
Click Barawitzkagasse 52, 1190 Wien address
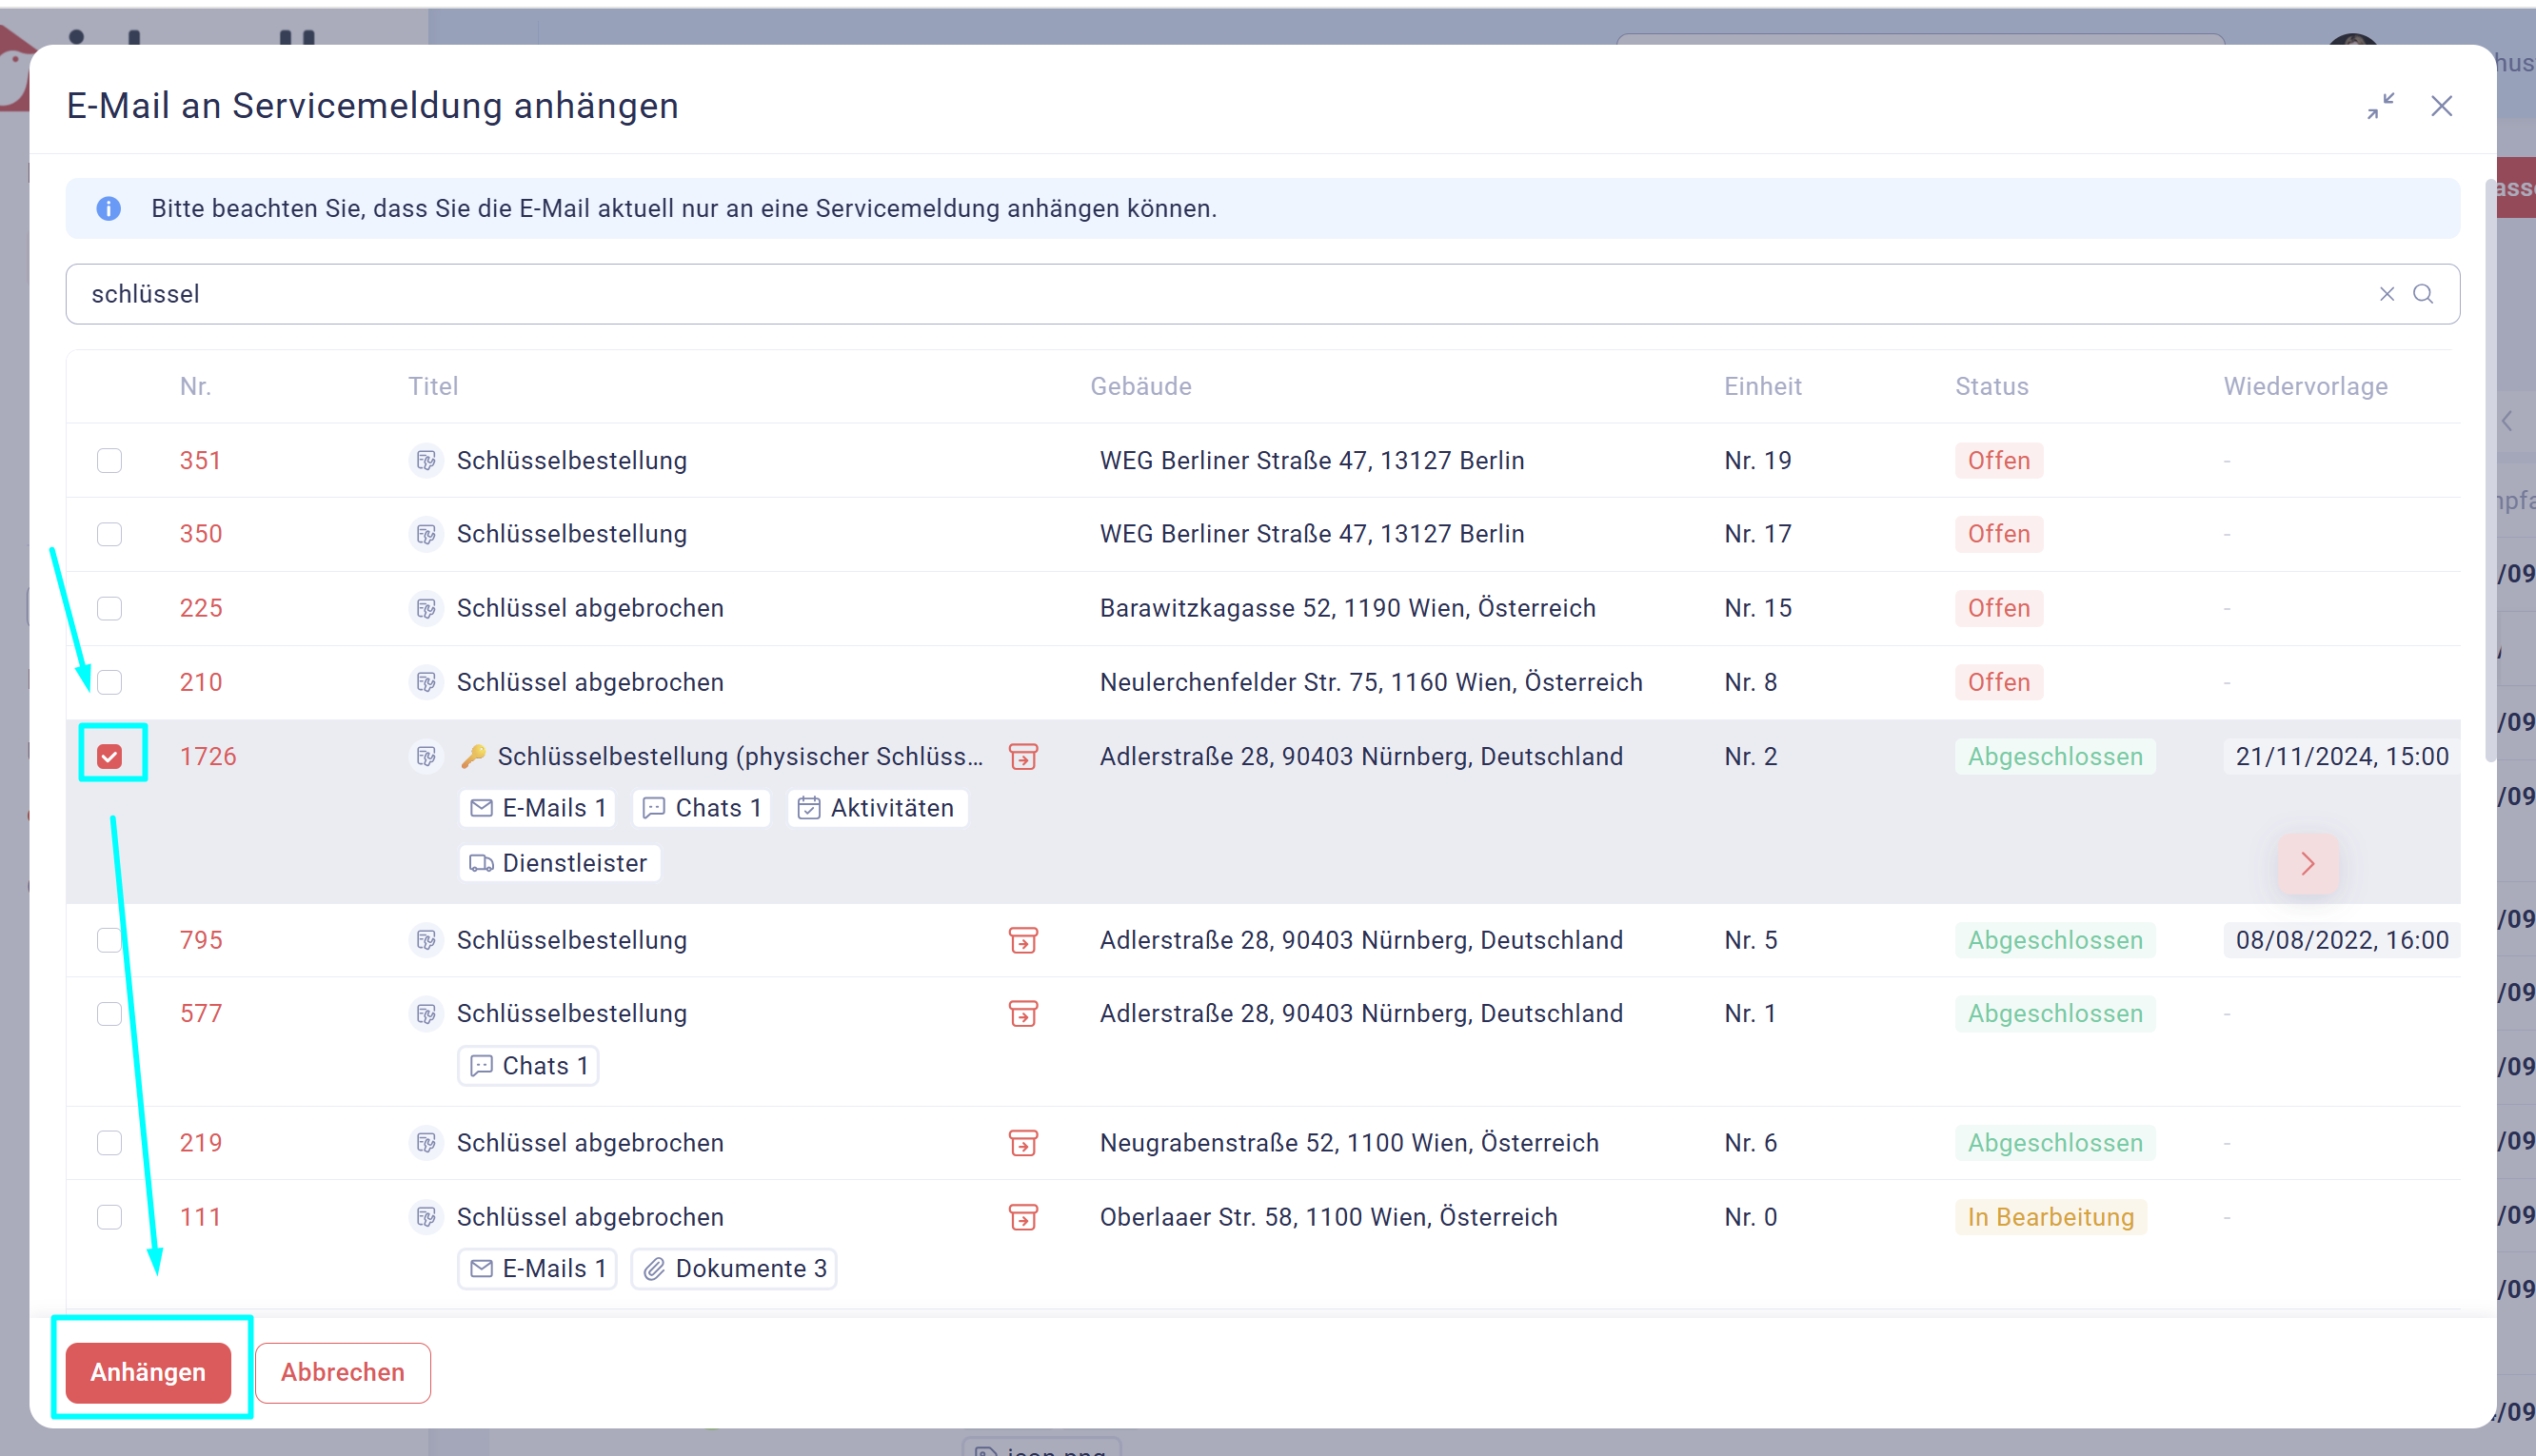coord(1347,608)
